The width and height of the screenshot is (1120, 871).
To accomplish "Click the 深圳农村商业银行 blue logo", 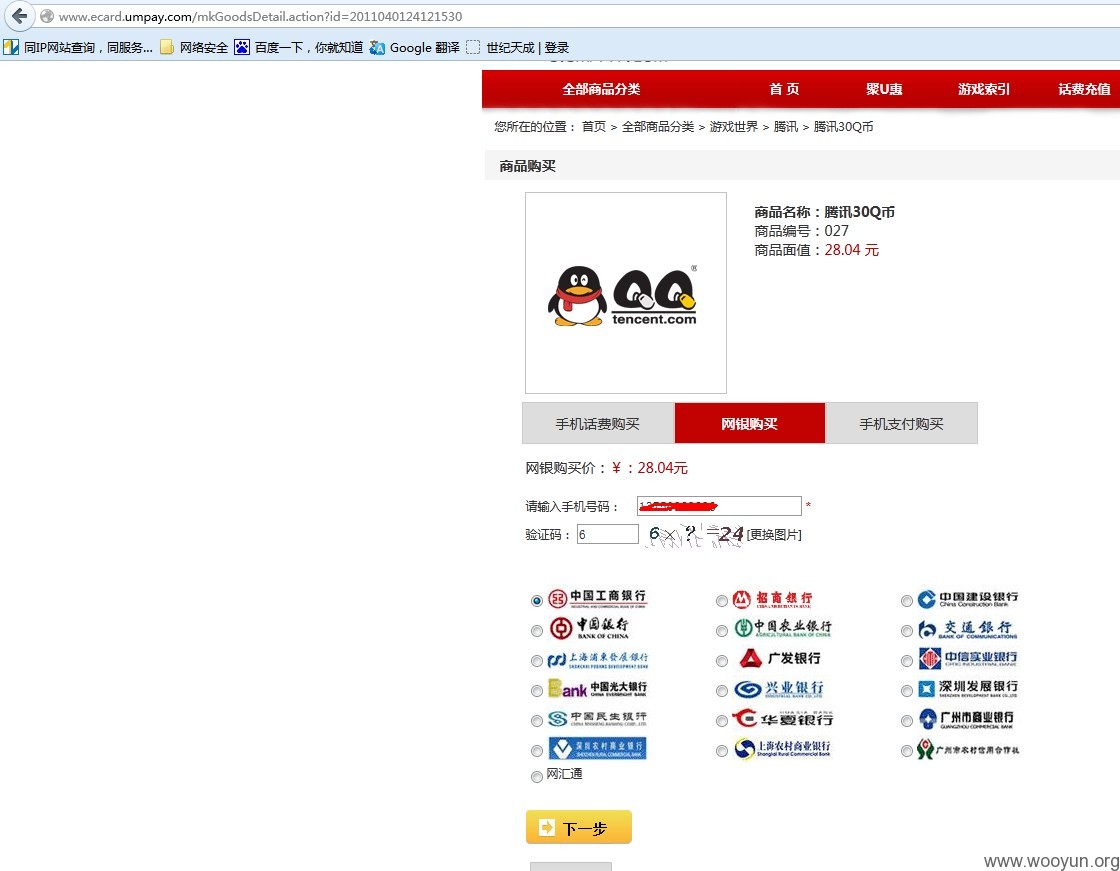I will [x=598, y=748].
